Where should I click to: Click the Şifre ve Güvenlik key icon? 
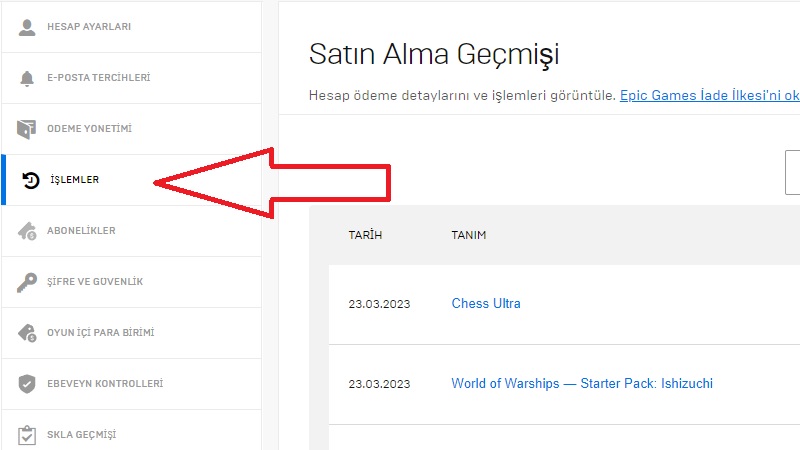(27, 282)
